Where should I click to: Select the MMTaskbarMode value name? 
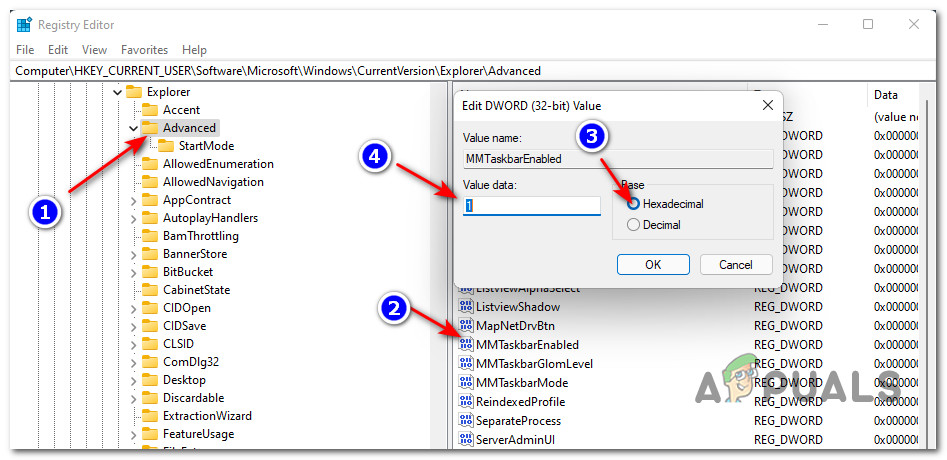[x=522, y=383]
